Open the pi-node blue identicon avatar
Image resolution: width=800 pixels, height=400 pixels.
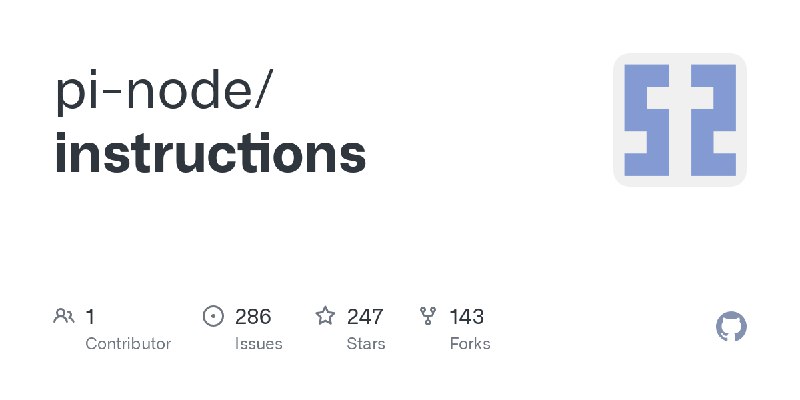tap(680, 120)
